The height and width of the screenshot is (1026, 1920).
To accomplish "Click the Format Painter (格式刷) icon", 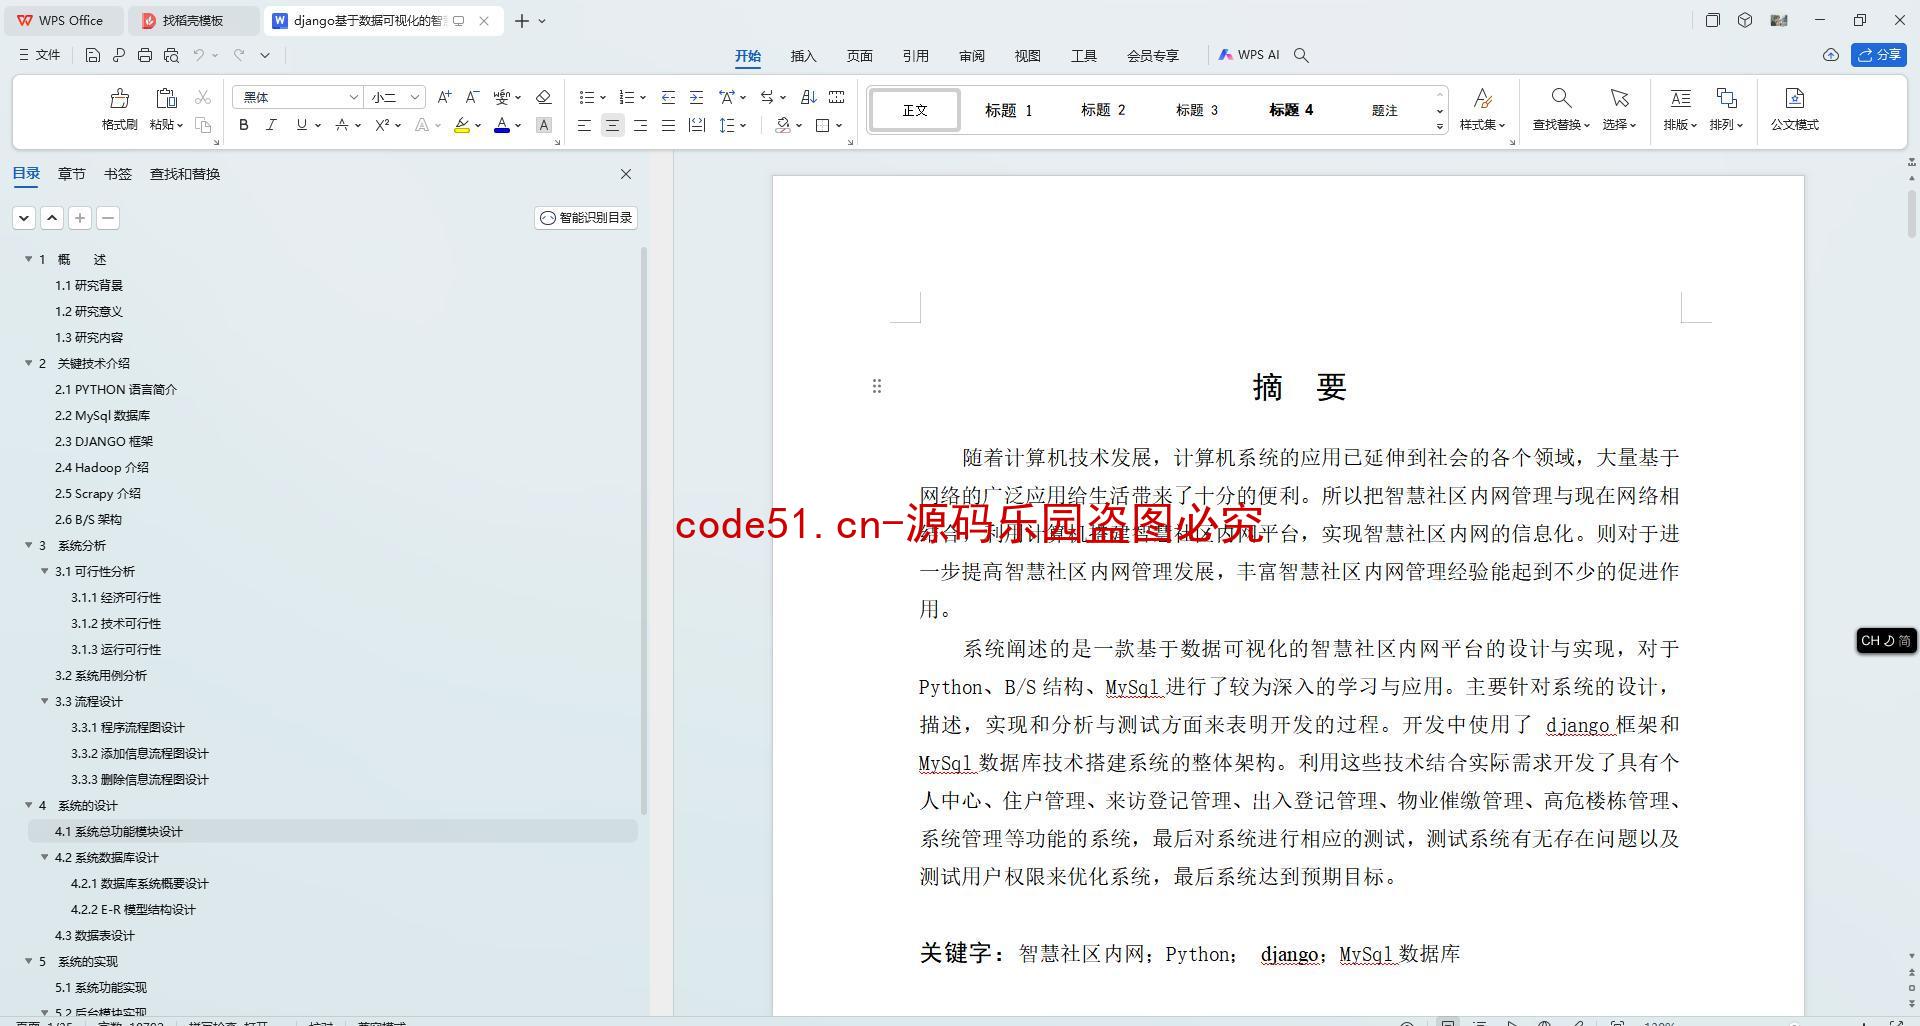I will coord(119,98).
